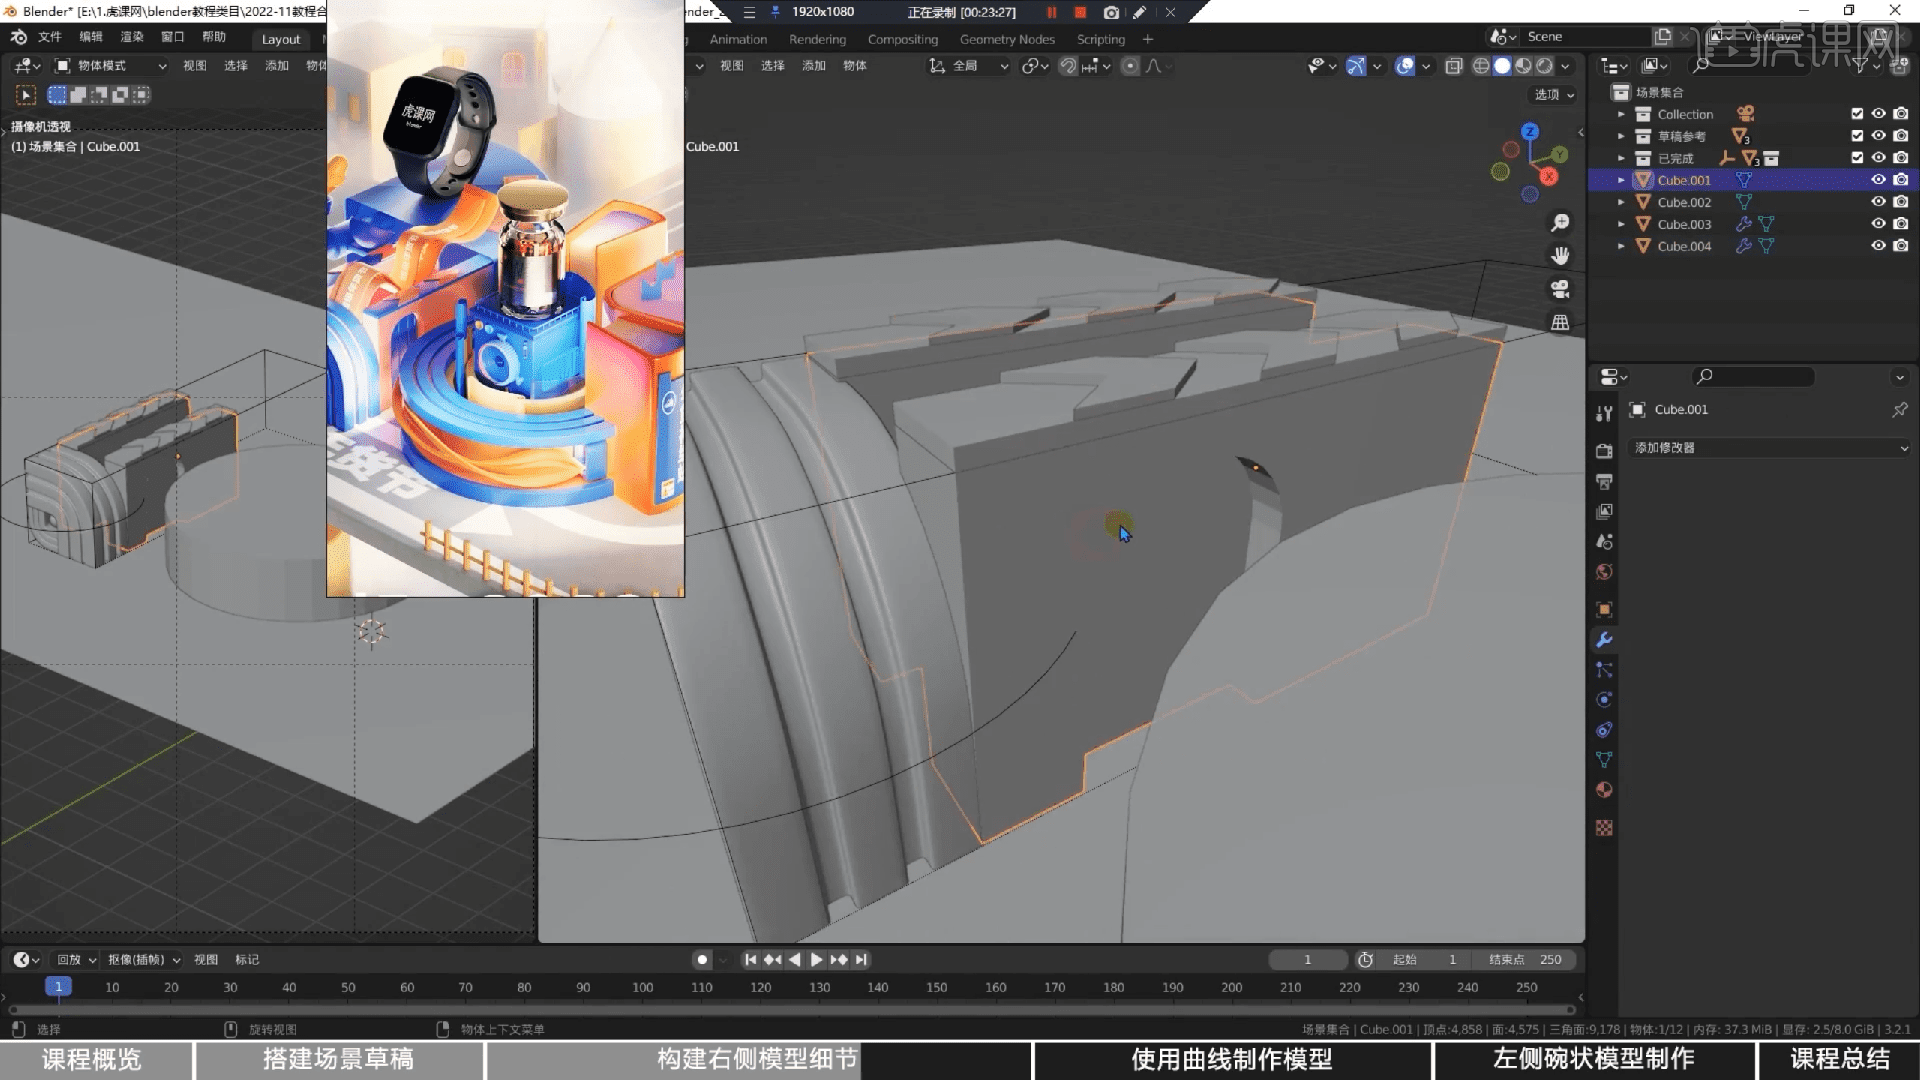Open the 渲染 Render menu
This screenshot has height=1080, width=1920.
point(132,38)
